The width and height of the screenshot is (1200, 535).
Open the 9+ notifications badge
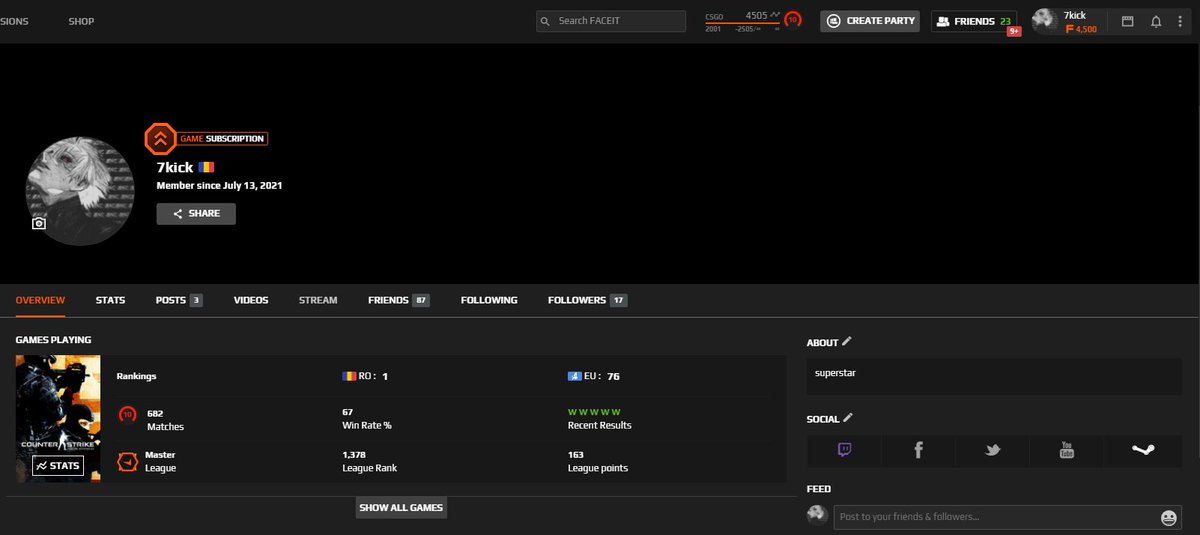(1013, 32)
